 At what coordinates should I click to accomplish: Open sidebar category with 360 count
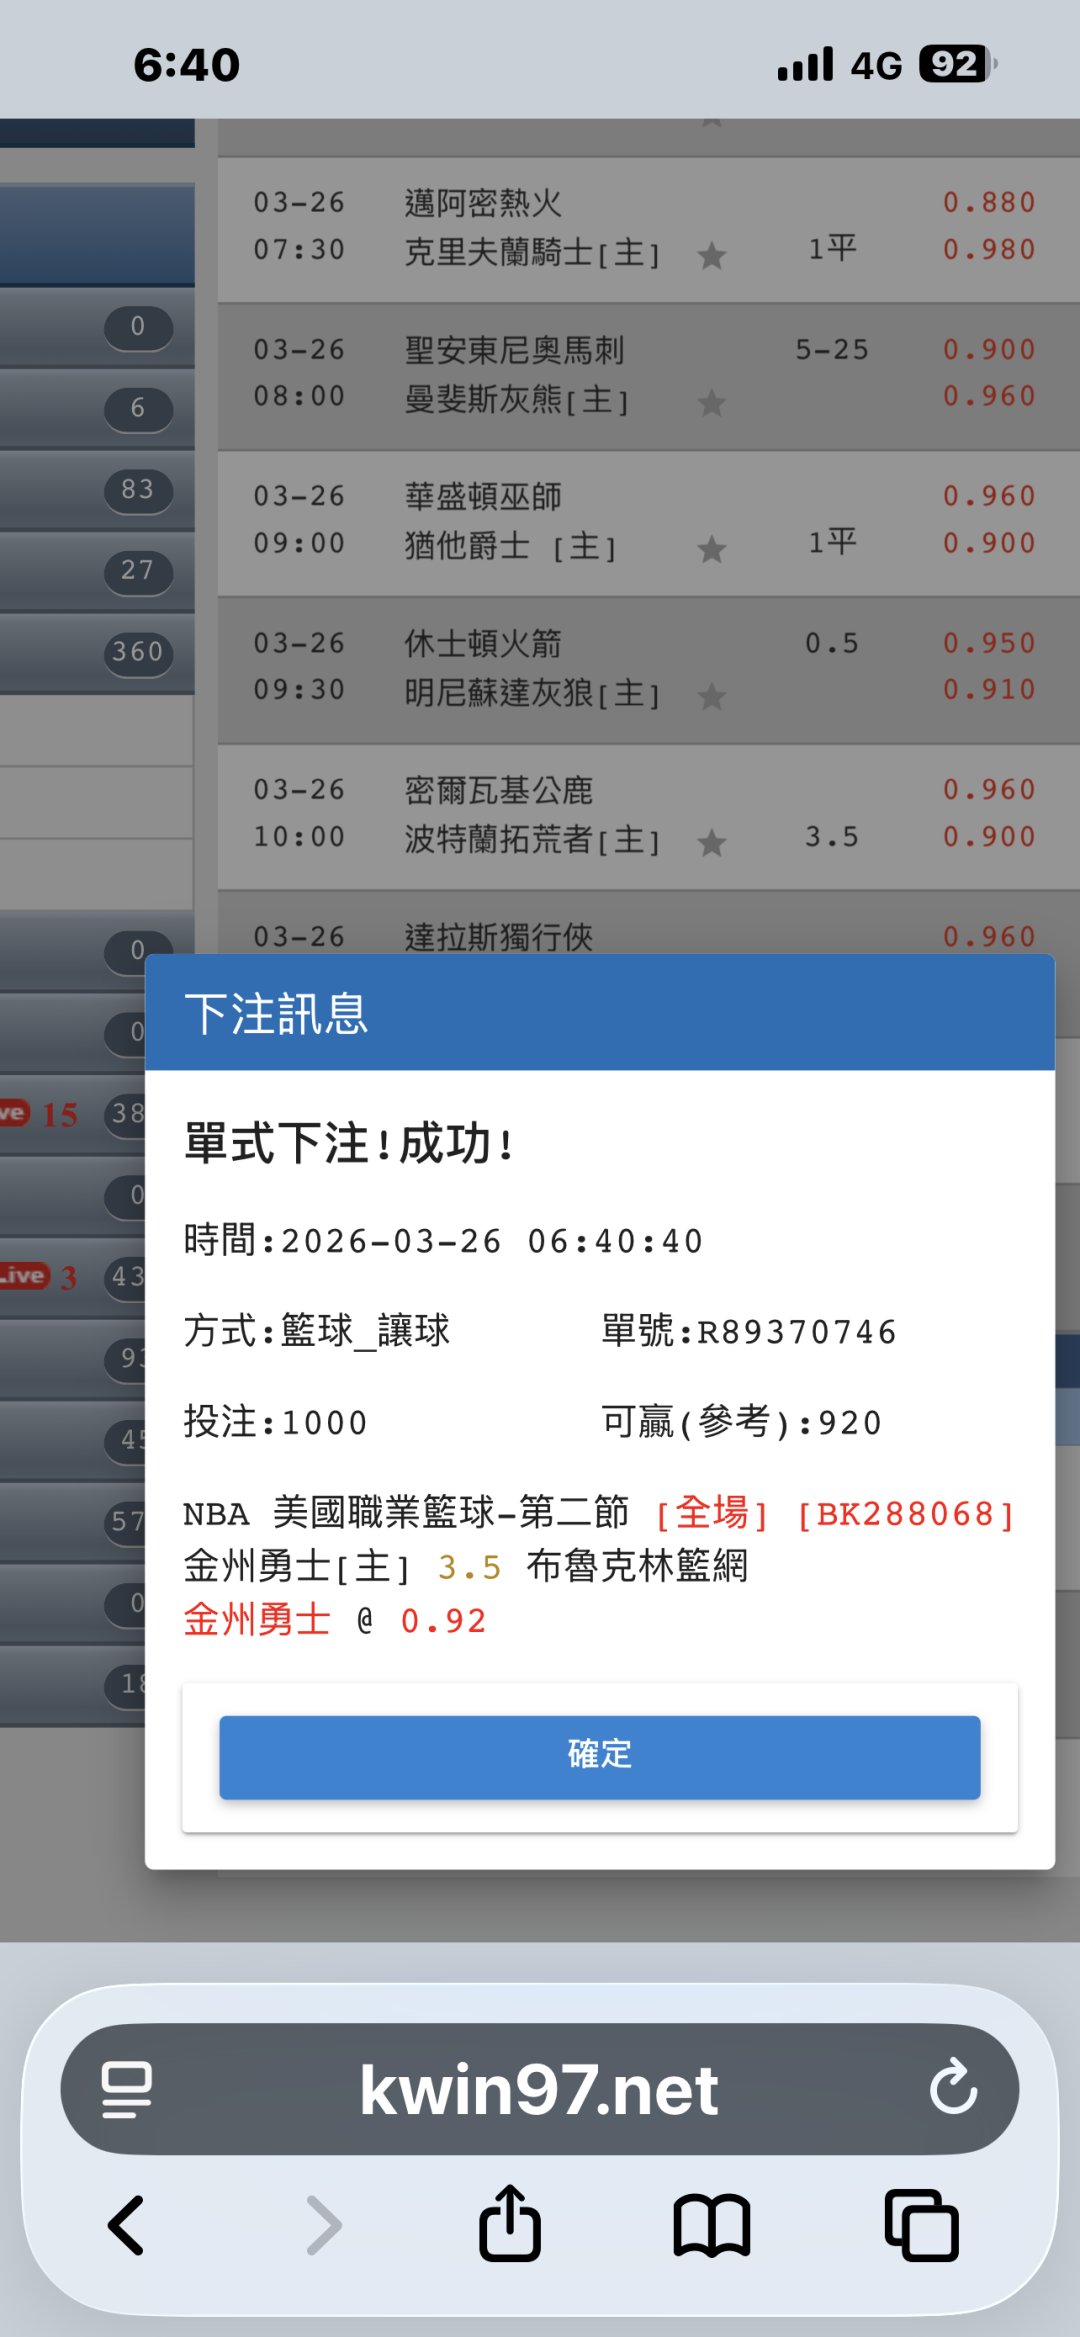pyautogui.click(x=97, y=653)
